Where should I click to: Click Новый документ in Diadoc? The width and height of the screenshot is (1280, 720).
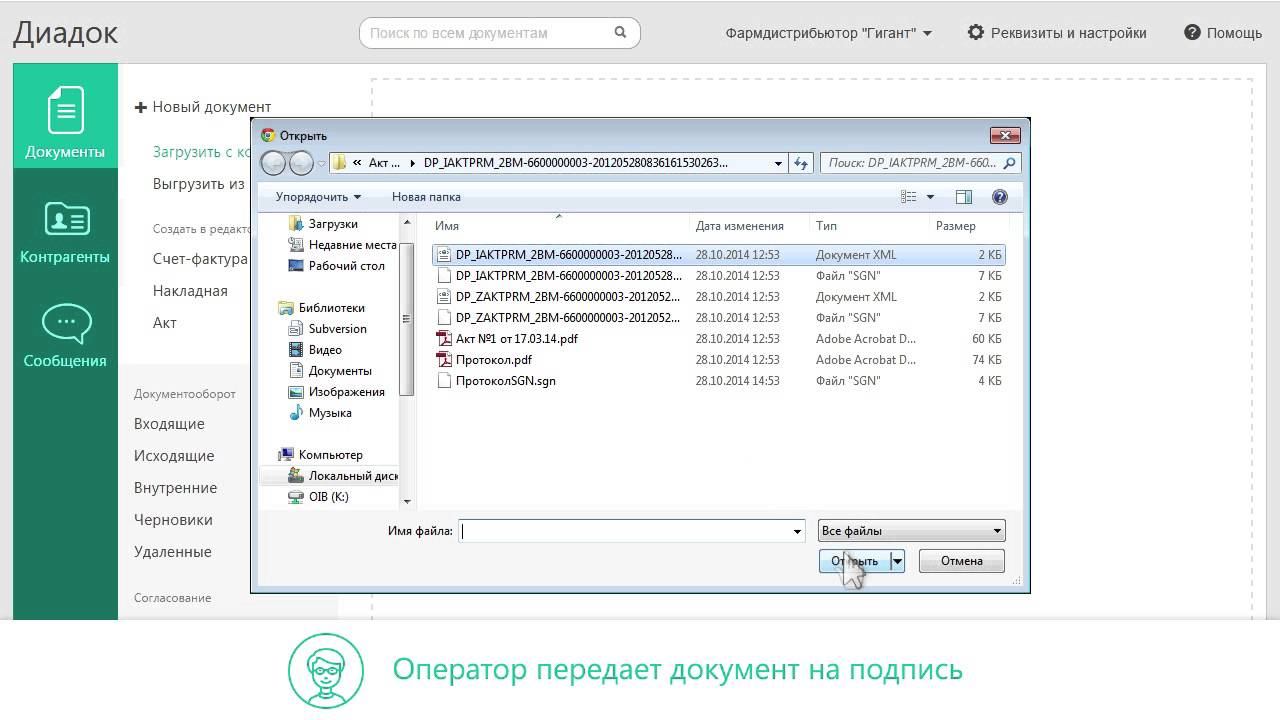click(x=203, y=107)
